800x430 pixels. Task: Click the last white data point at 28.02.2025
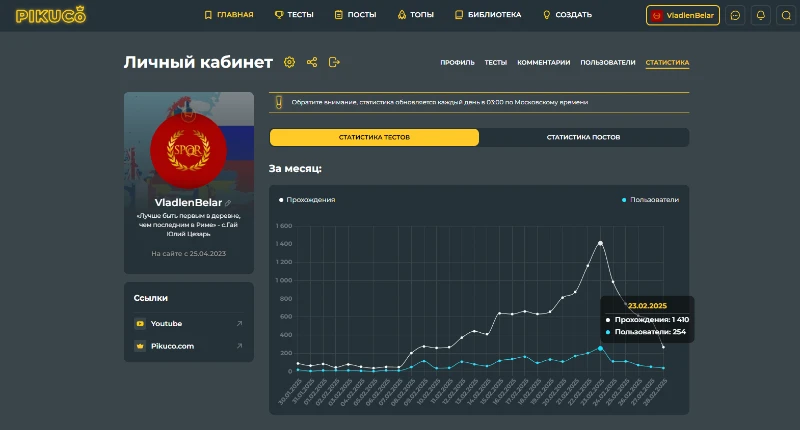[663, 347]
